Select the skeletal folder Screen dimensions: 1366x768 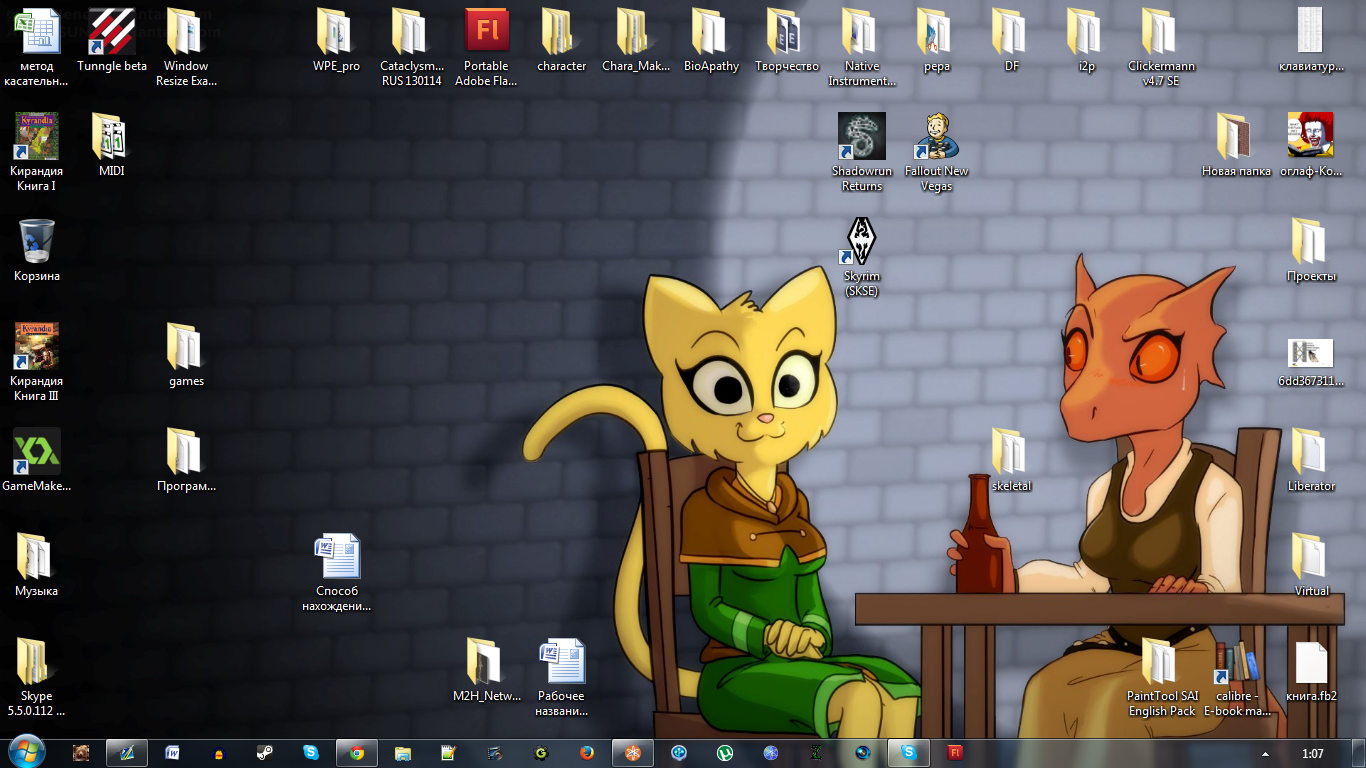pos(1011,460)
